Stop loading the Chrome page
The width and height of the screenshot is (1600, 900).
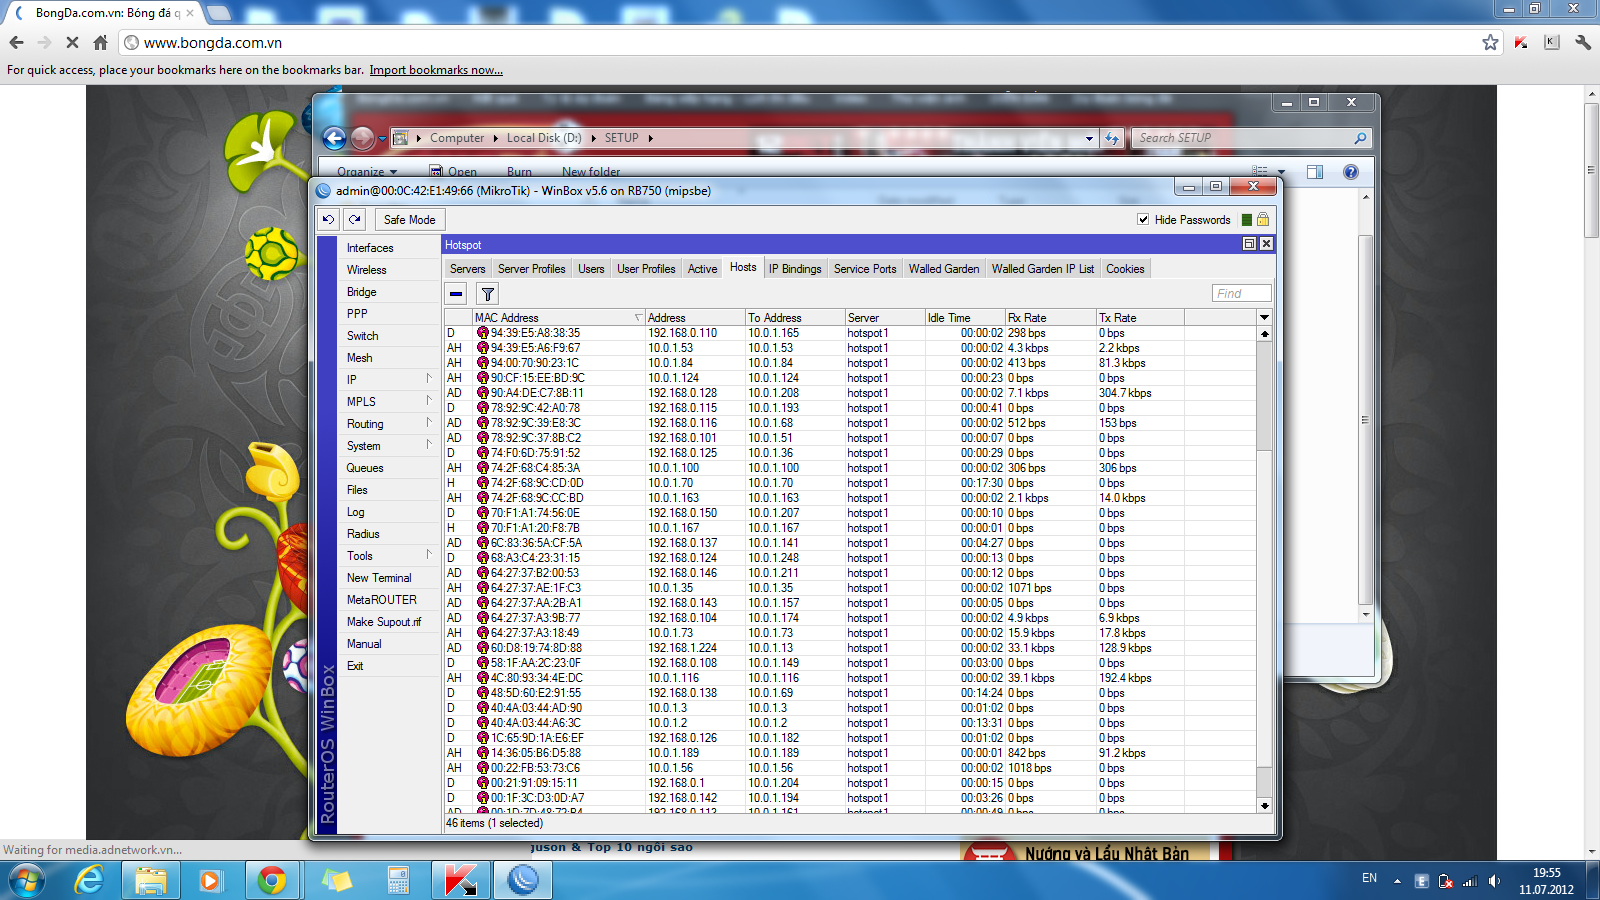(71, 43)
